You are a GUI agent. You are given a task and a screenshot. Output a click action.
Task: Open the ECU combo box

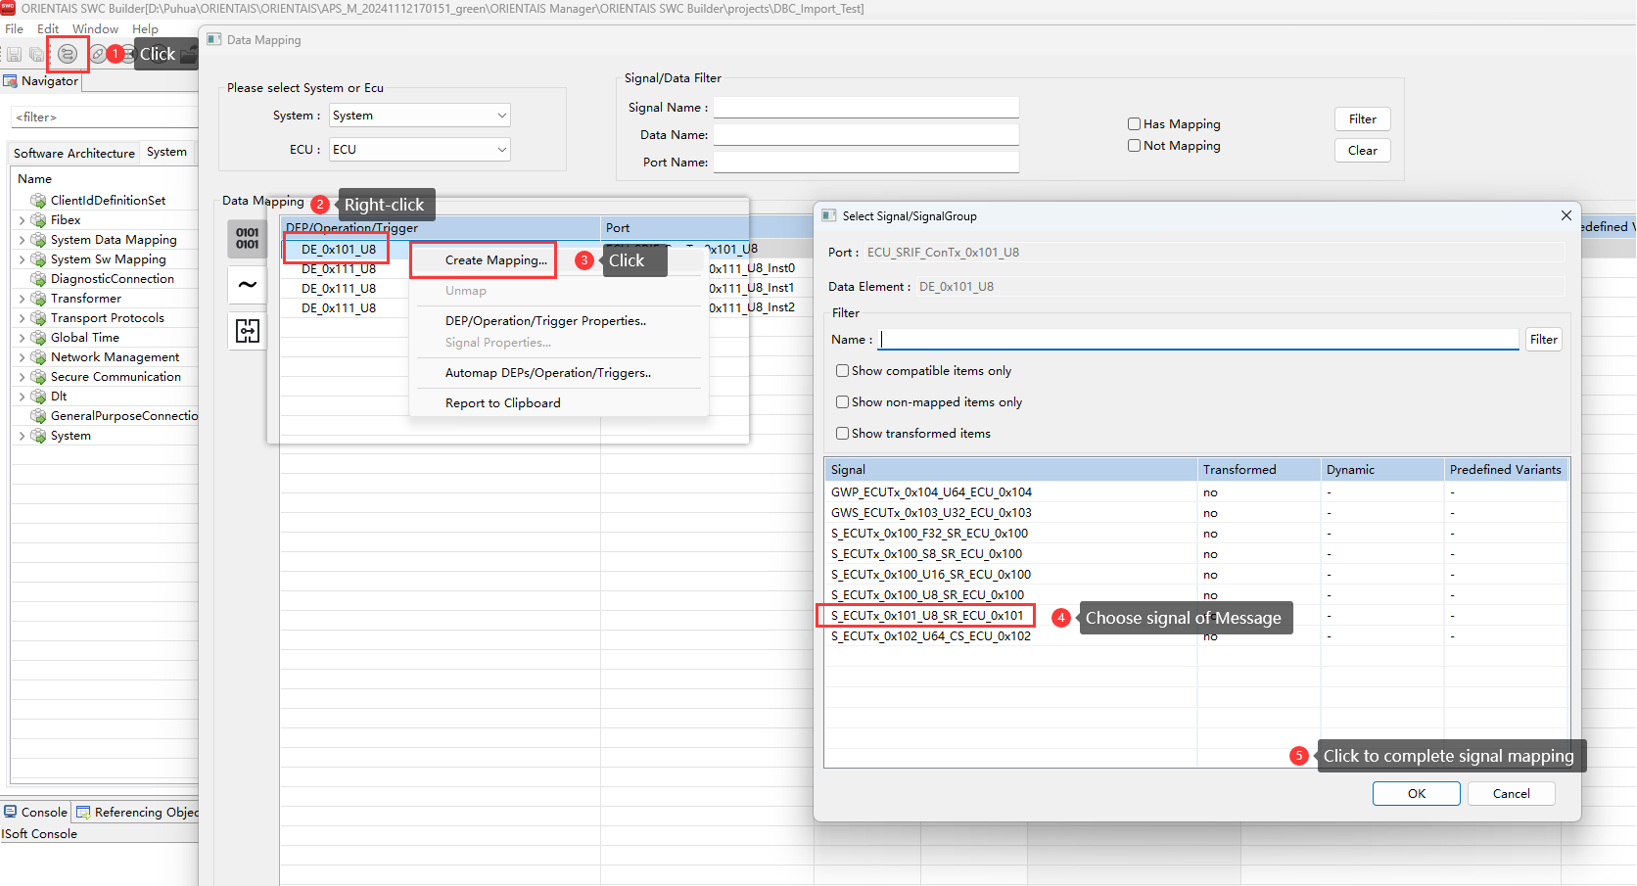419,150
